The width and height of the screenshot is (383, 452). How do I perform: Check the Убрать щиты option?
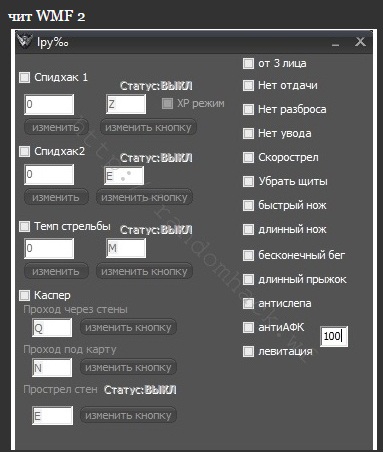pos(248,181)
